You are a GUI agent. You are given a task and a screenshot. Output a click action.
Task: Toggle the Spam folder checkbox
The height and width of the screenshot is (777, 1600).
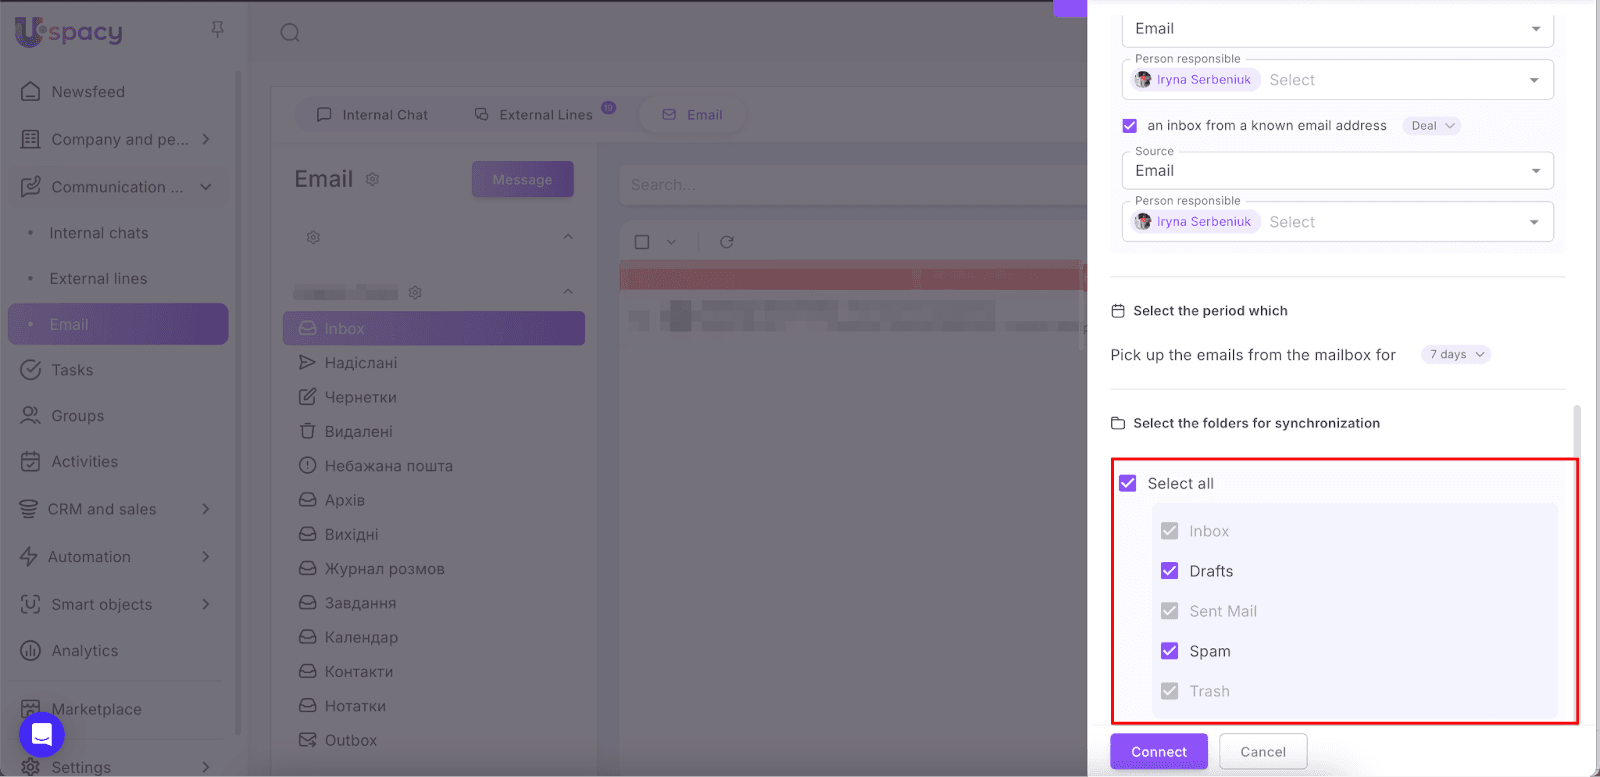tap(1169, 651)
